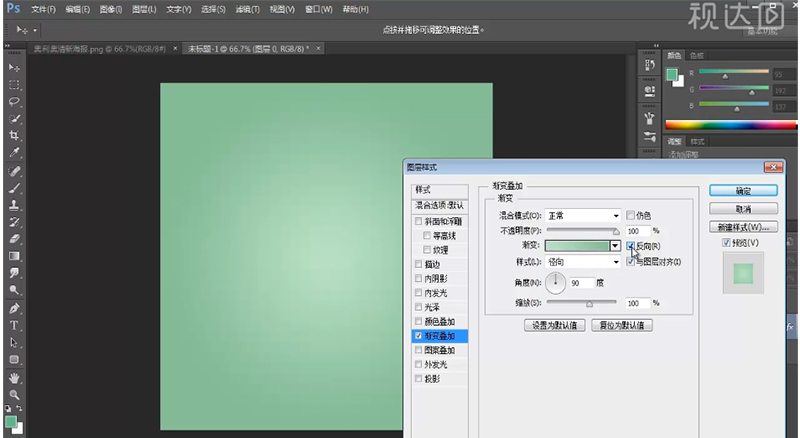Select the History Brush tool
Image resolution: width=800 pixels, height=438 pixels.
point(14,222)
